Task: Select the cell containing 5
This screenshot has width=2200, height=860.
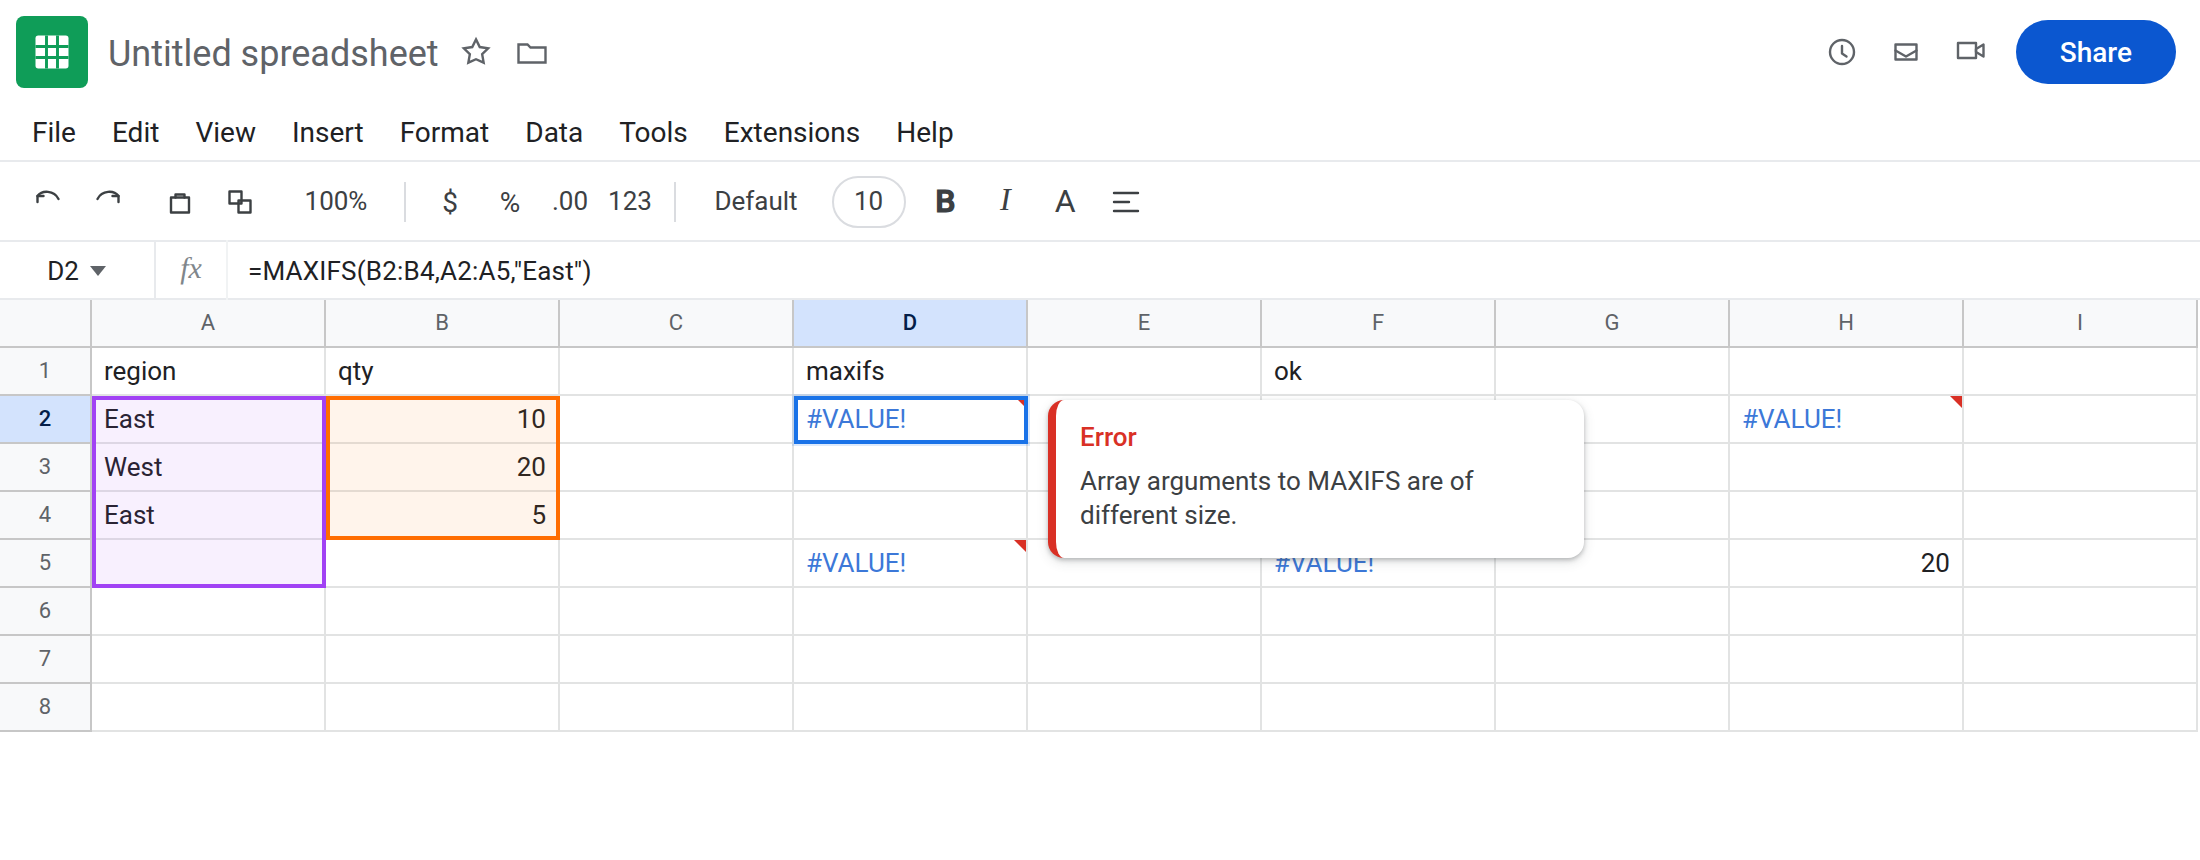Action: pos(442,515)
